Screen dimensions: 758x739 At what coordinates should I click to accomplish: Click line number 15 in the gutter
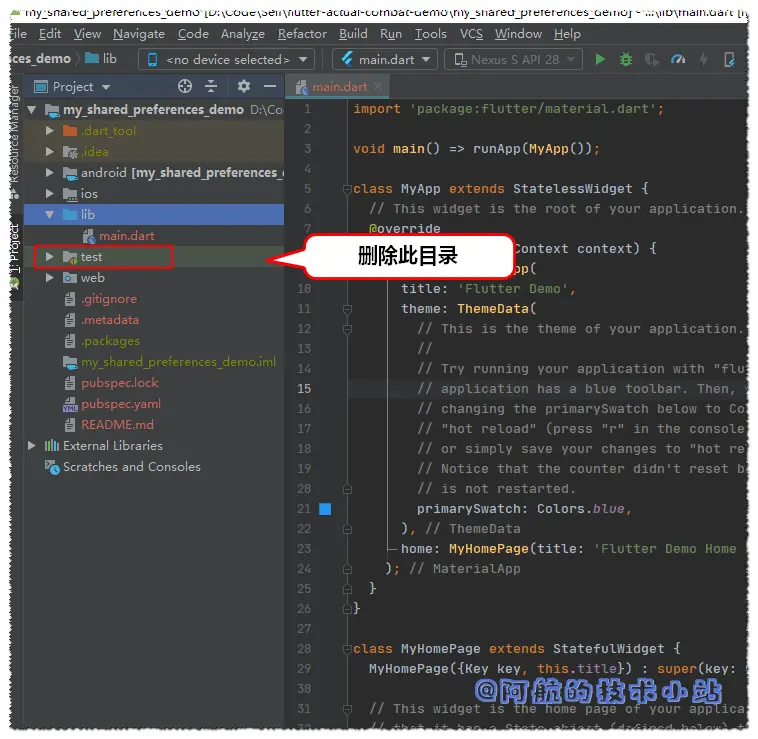(304, 389)
